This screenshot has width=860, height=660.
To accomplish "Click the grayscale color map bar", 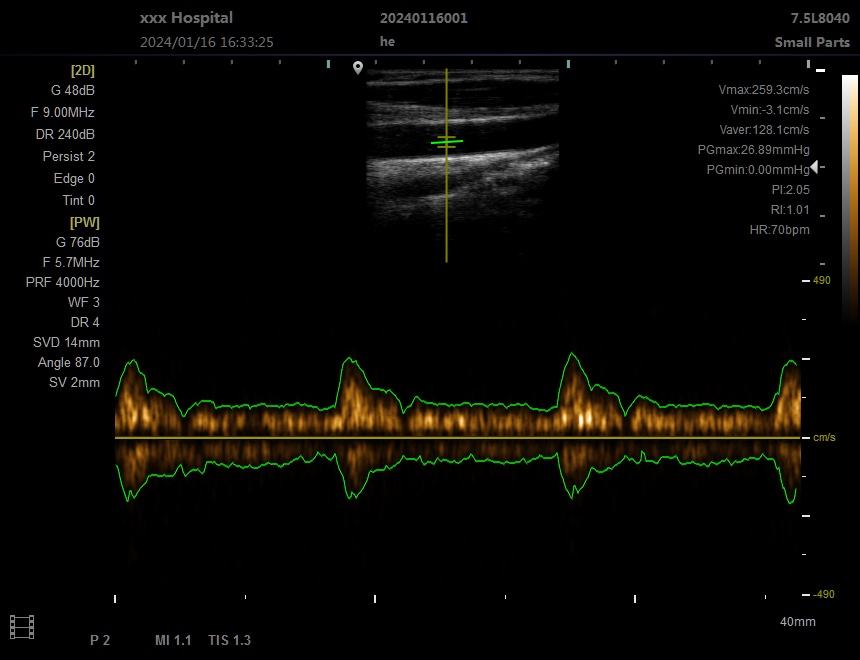I will [x=850, y=198].
